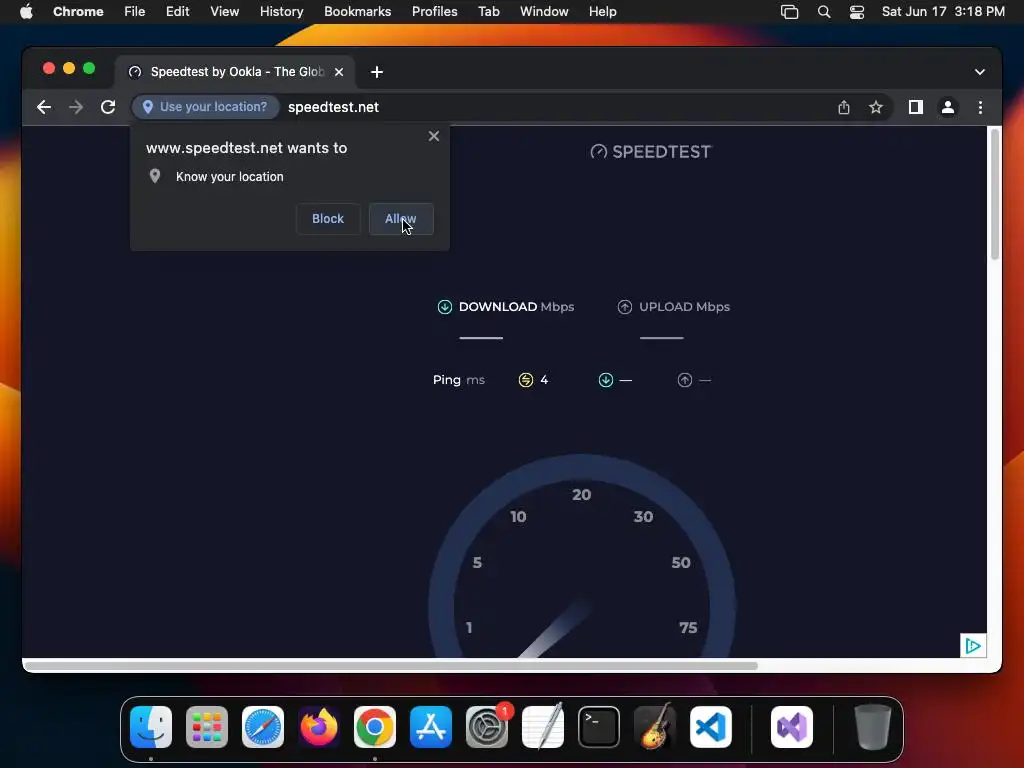Open the Chrome three-dot menu
The width and height of the screenshot is (1024, 768).
click(x=980, y=107)
